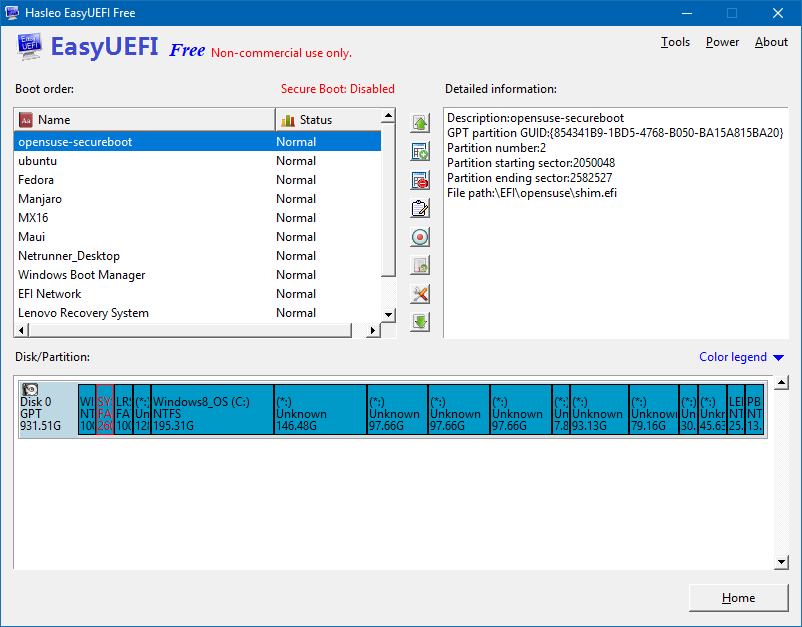The height and width of the screenshot is (627, 802).
Task: Move the opensuse-secureboot entry up
Action: click(x=420, y=122)
